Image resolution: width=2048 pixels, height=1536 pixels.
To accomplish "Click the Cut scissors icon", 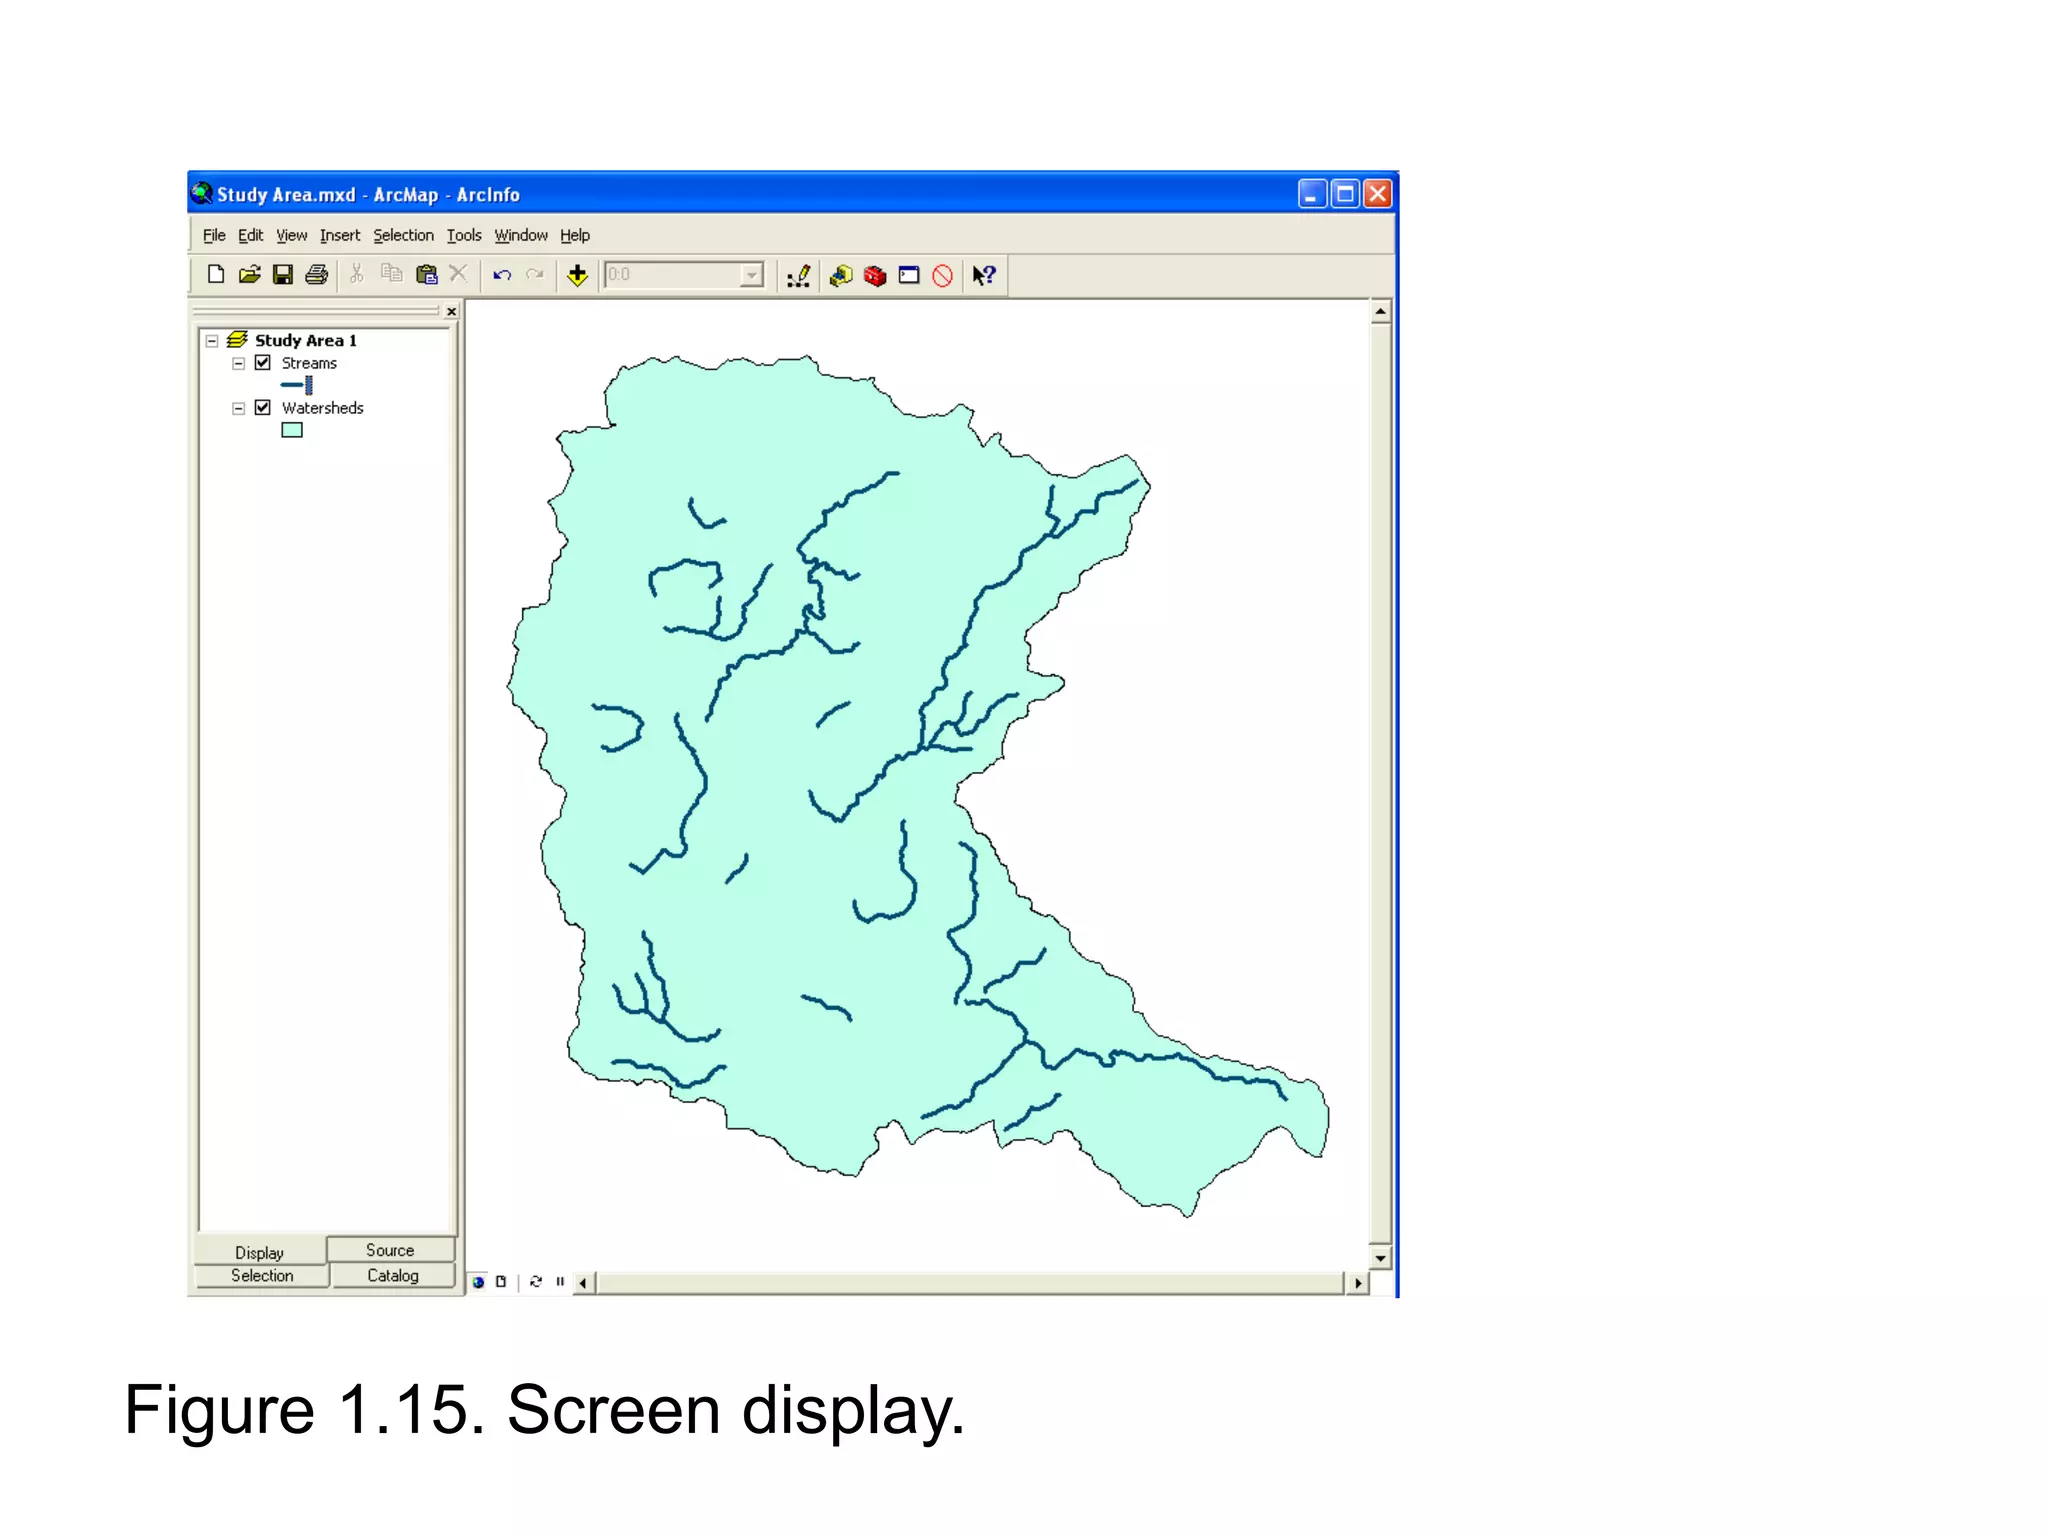I will [x=356, y=274].
